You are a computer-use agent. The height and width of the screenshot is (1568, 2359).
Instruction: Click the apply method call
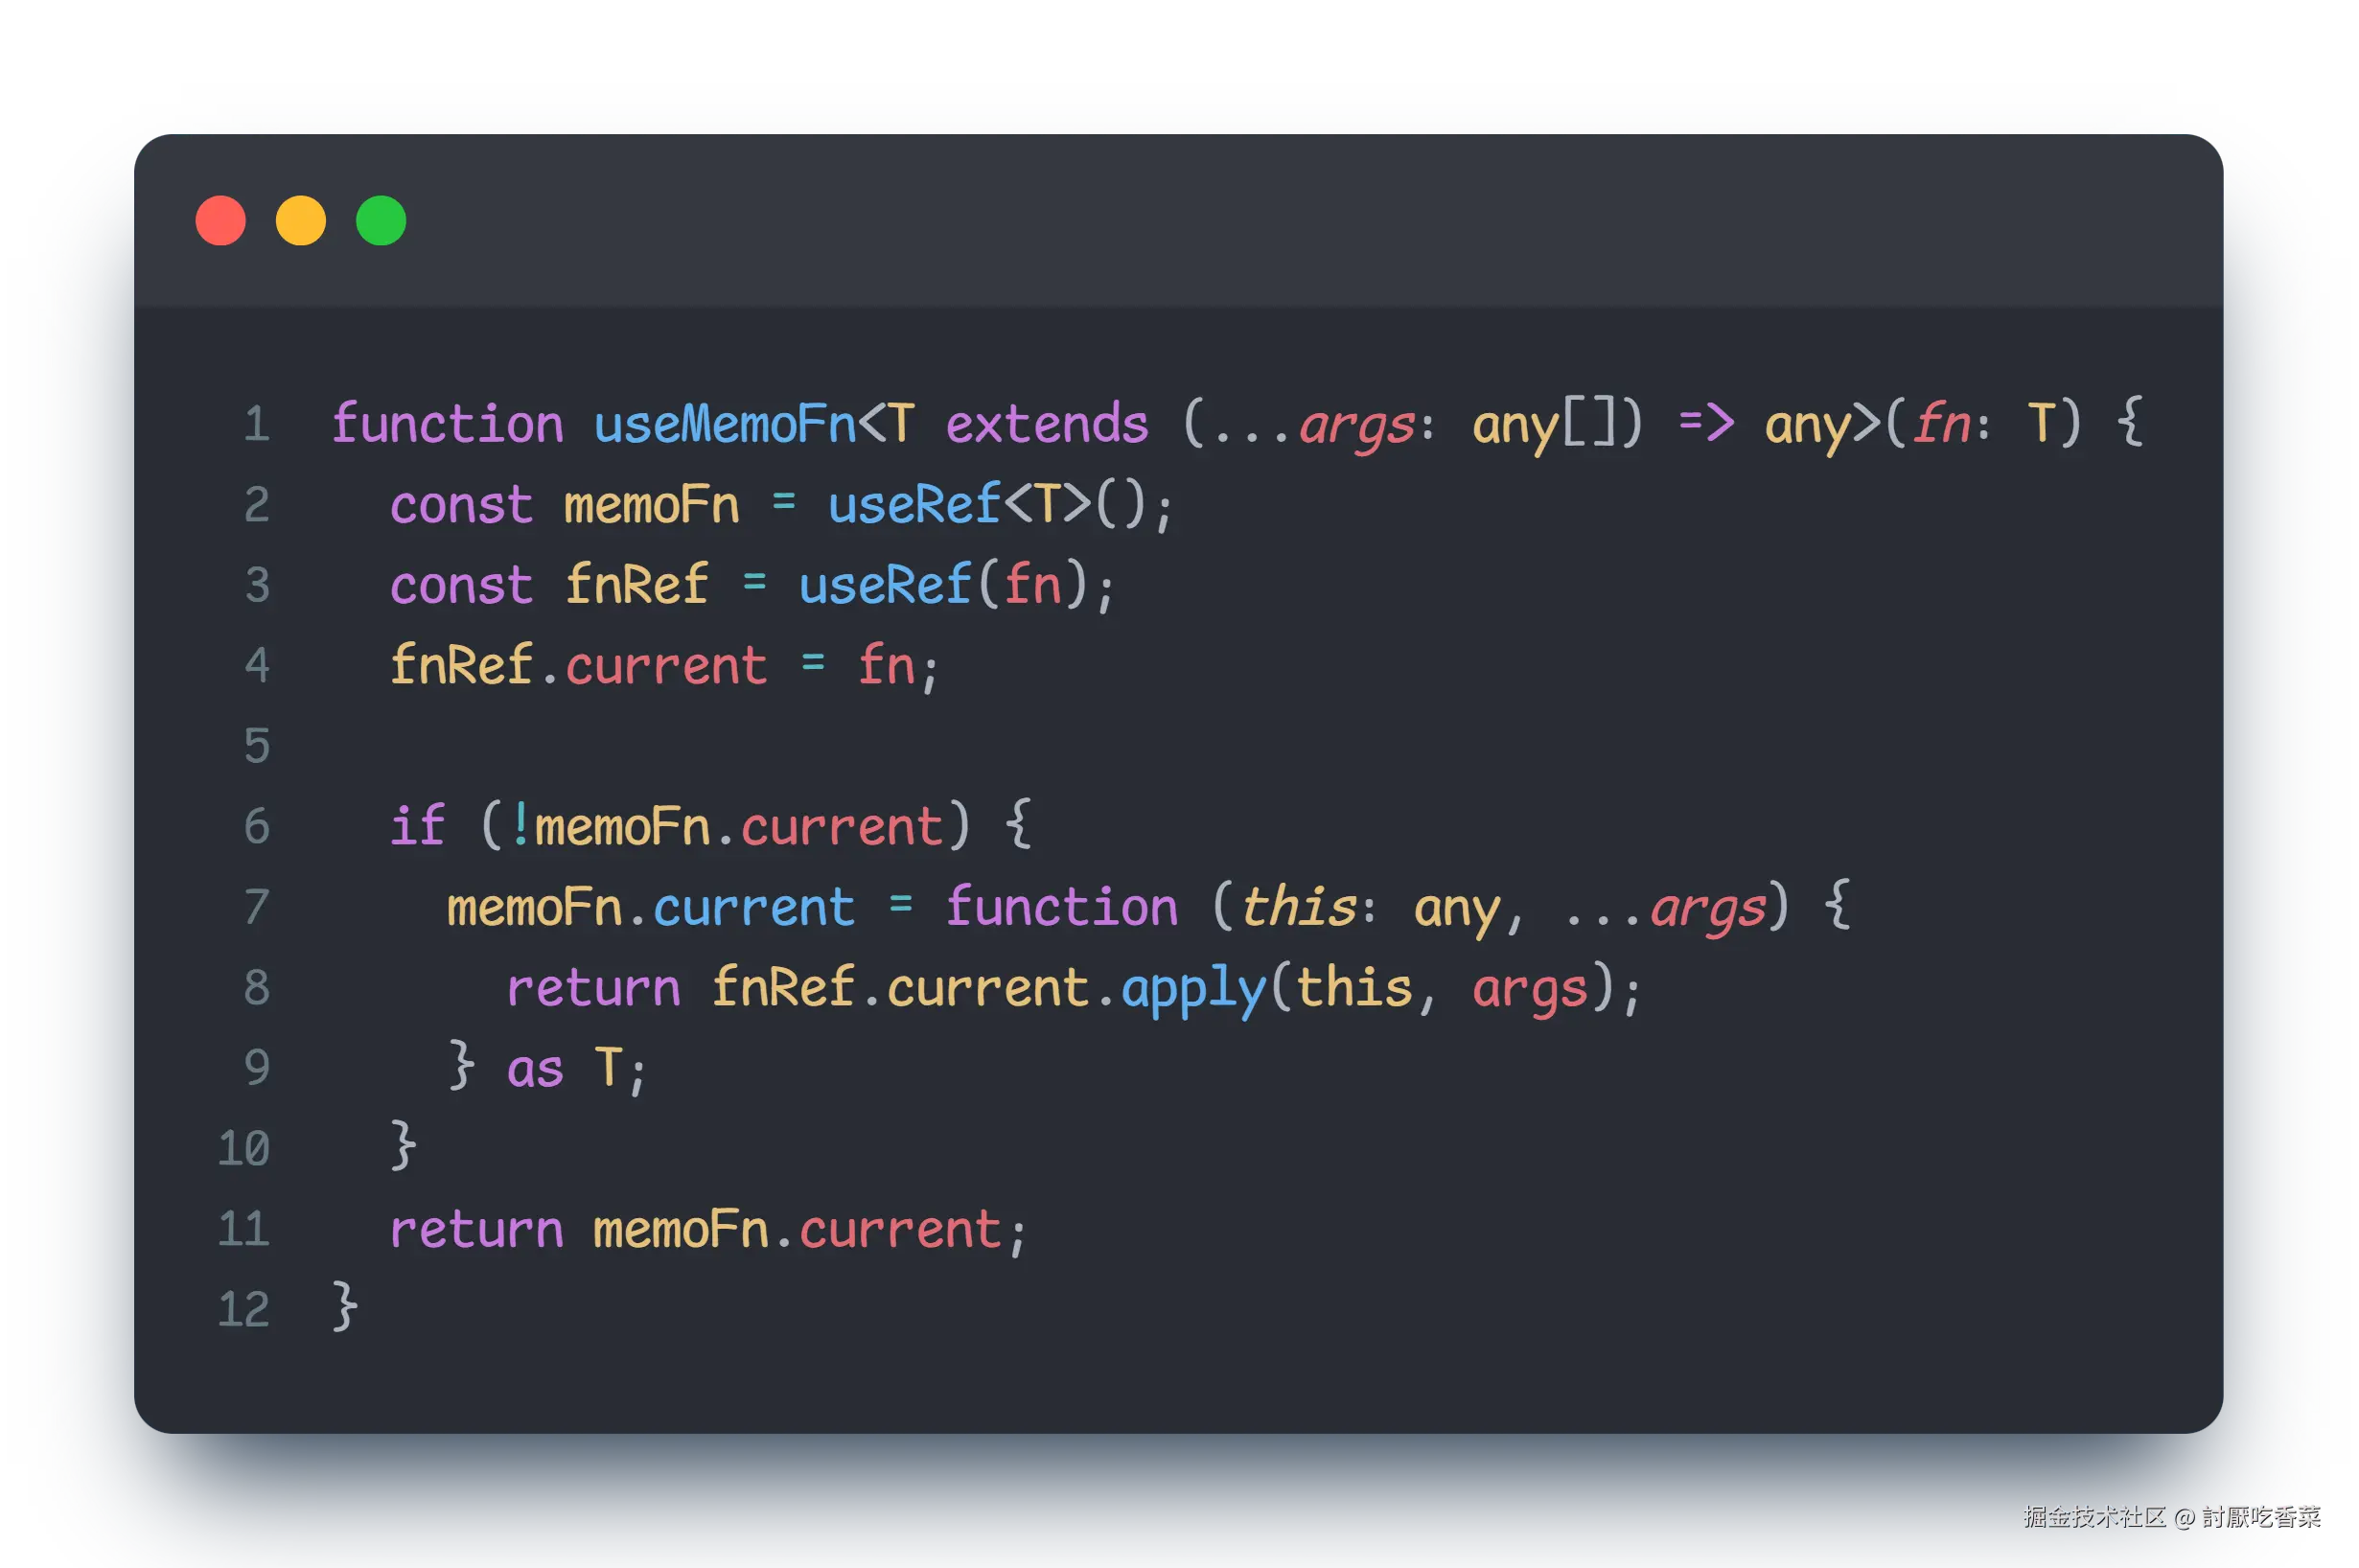[1193, 989]
